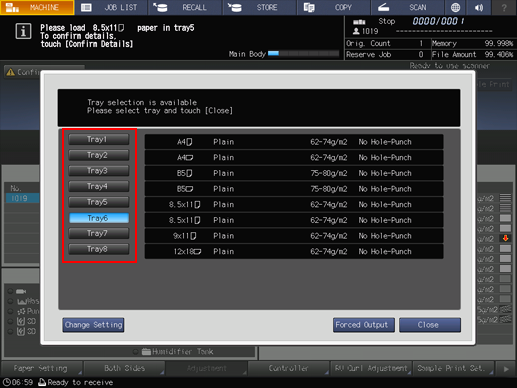This screenshot has height=388, width=517.
Task: Select Tray1 in tray list
Action: (x=99, y=139)
